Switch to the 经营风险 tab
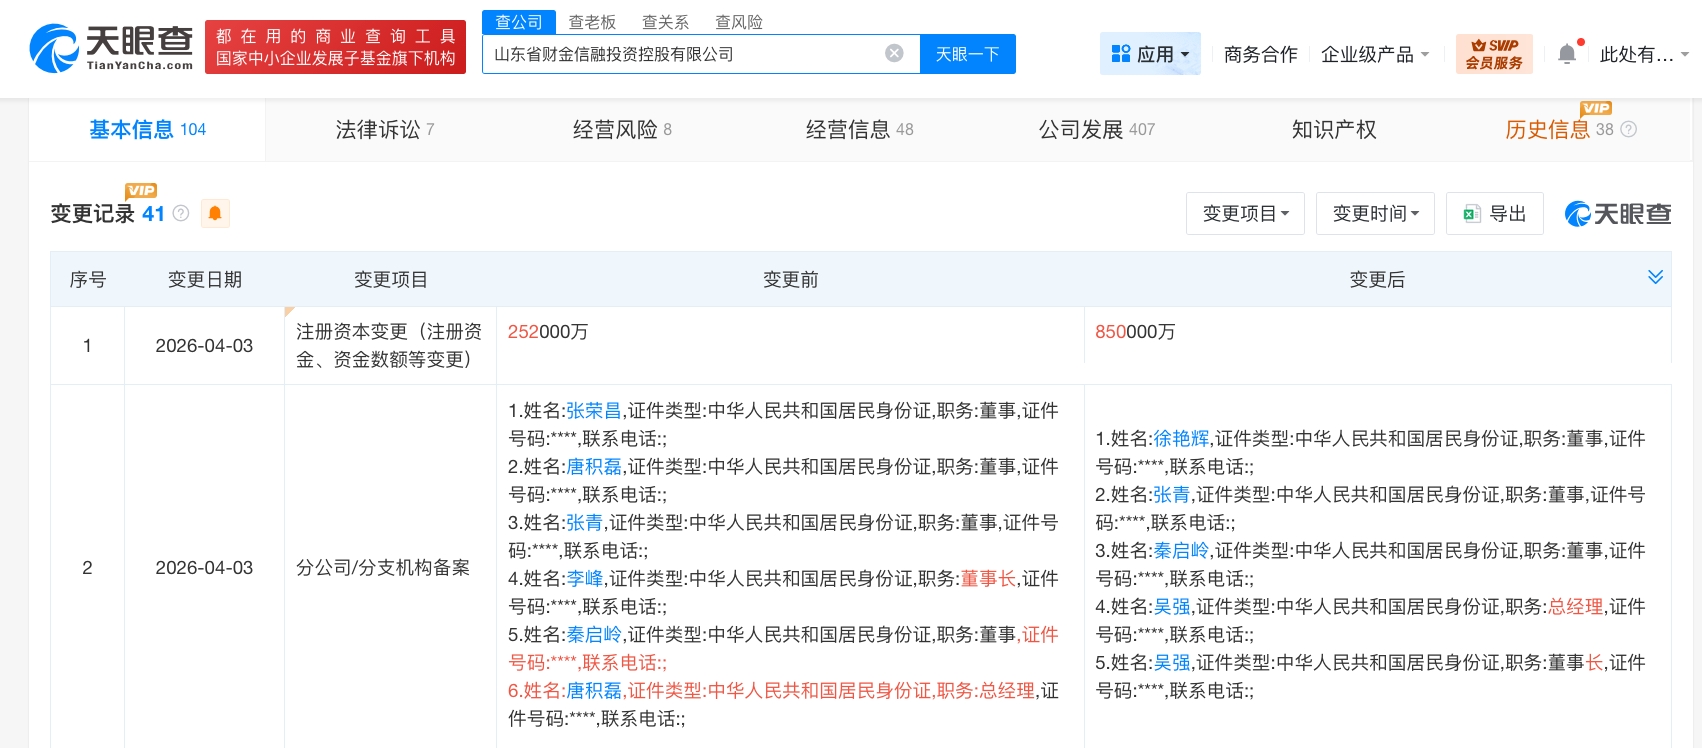Viewport: 1702px width, 748px height. 622,129
